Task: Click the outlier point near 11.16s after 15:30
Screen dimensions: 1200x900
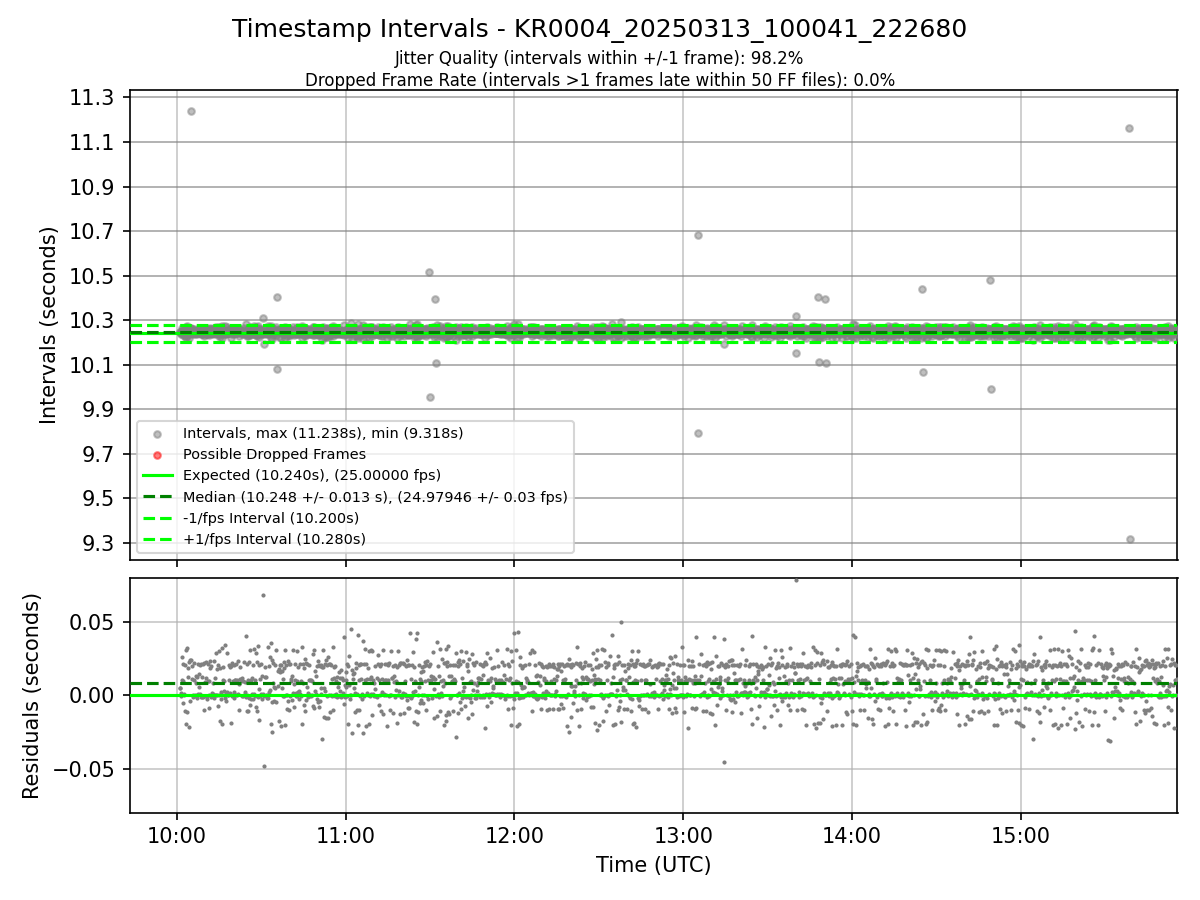Action: click(x=1129, y=128)
